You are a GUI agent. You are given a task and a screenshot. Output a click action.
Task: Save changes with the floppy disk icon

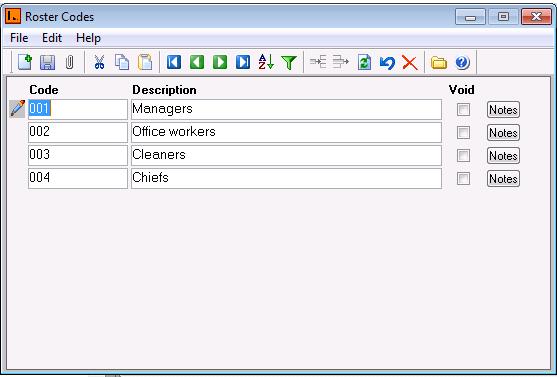point(47,62)
